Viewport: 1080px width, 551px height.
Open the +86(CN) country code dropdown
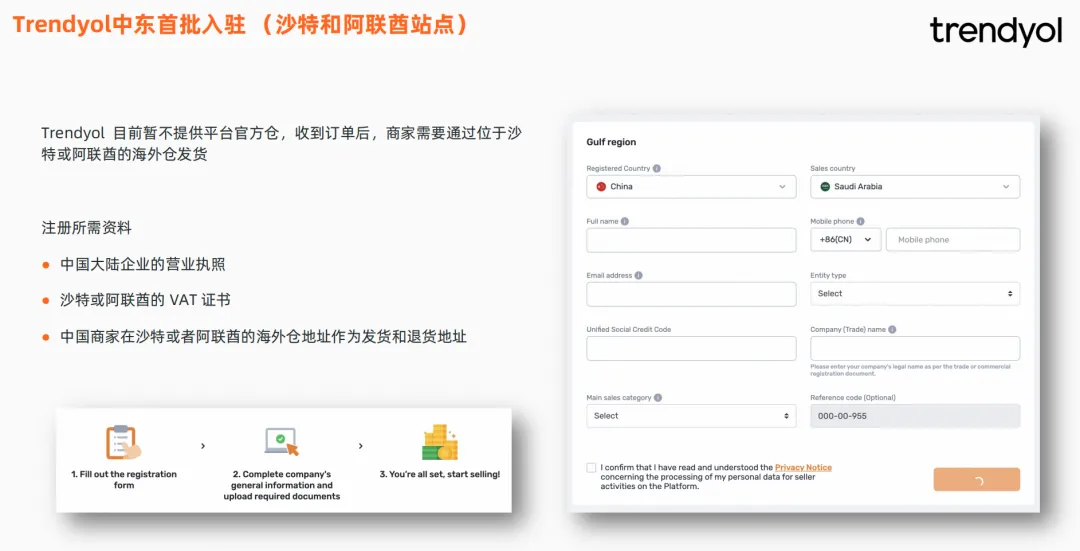[x=845, y=240]
